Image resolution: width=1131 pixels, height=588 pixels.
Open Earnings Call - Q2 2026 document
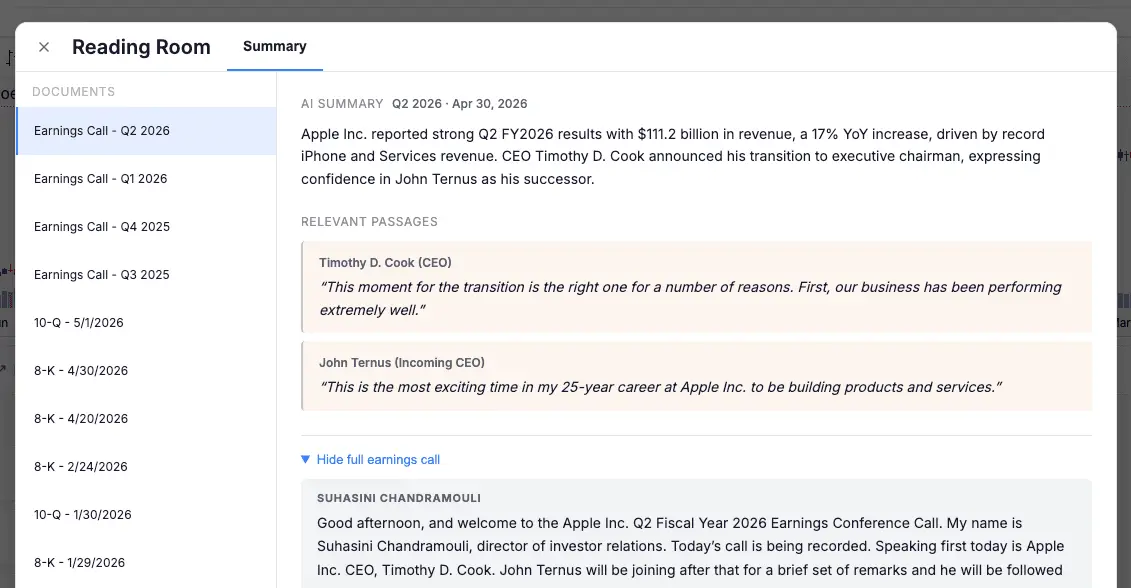point(146,131)
